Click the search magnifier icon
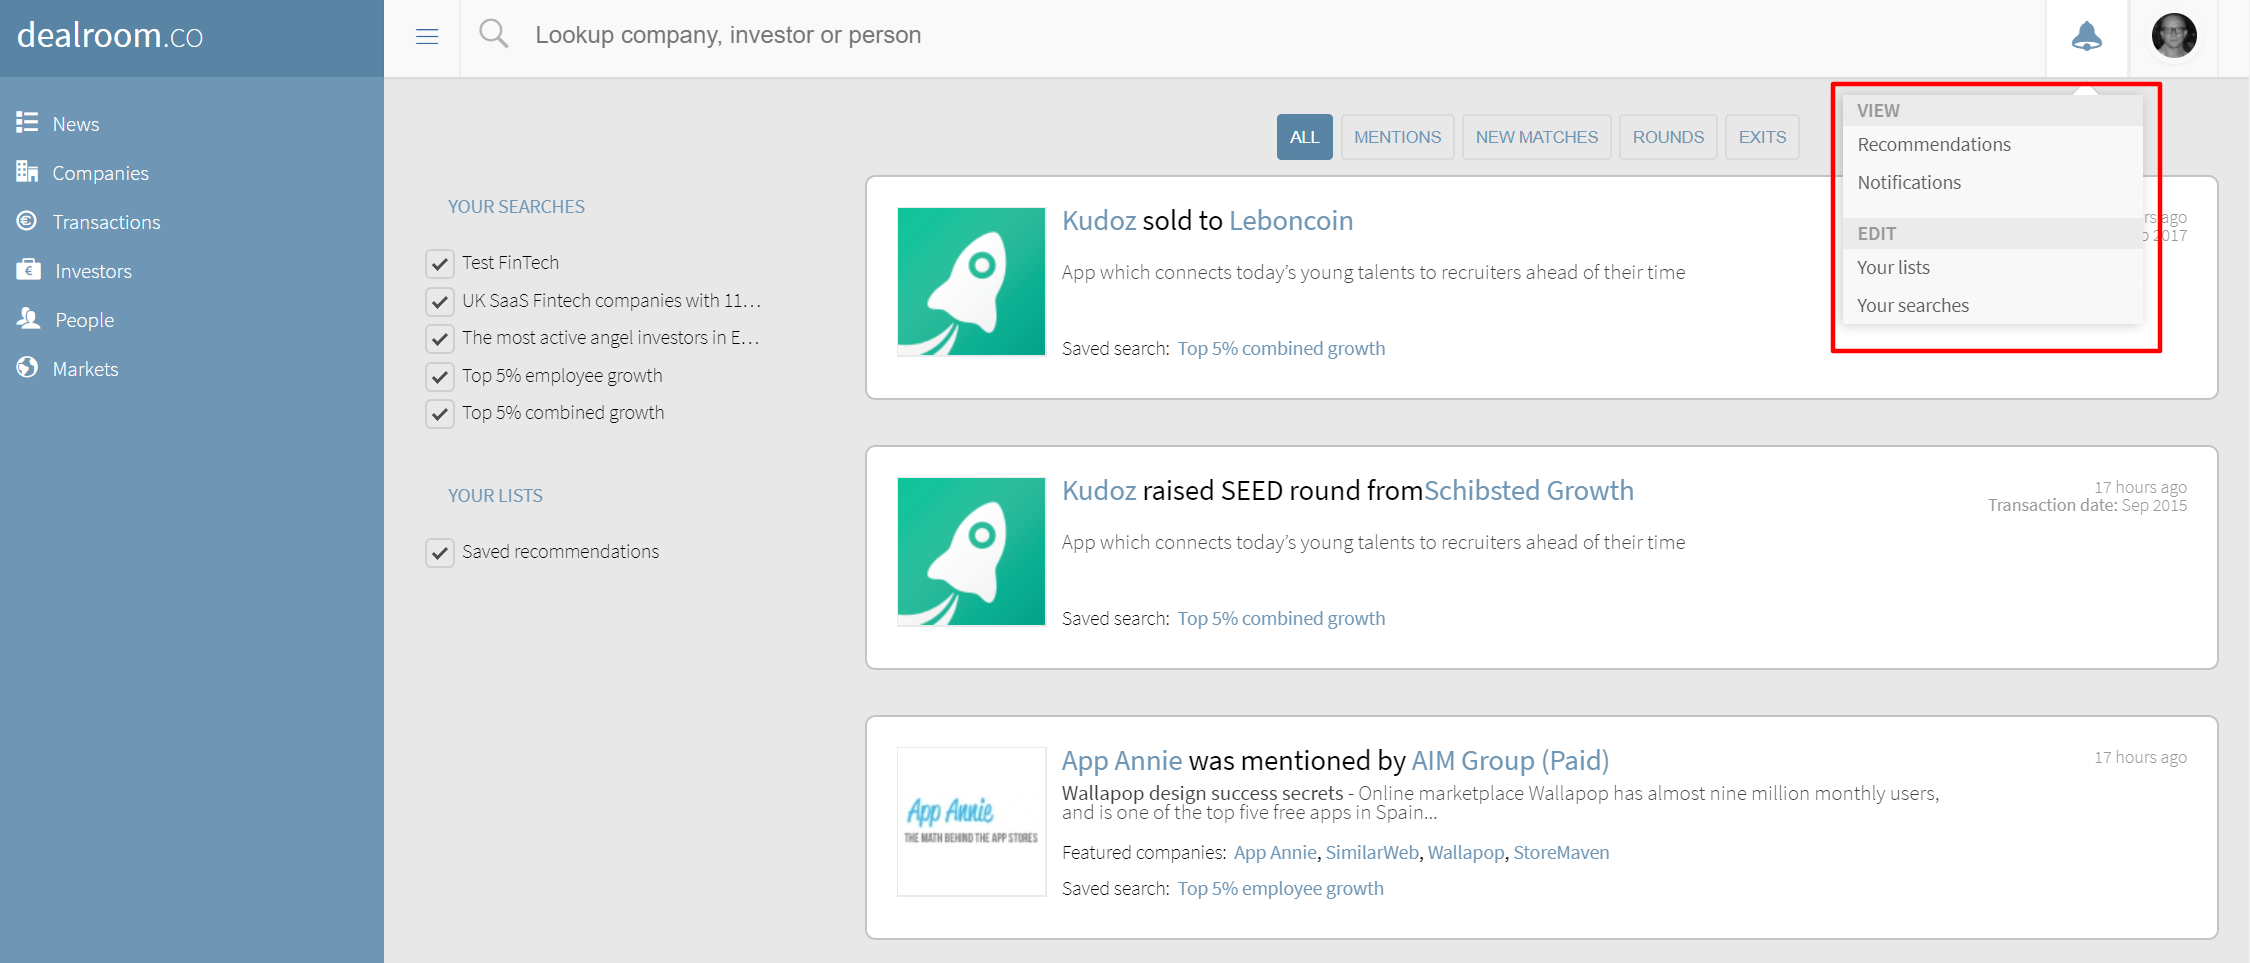This screenshot has width=2250, height=963. click(493, 34)
